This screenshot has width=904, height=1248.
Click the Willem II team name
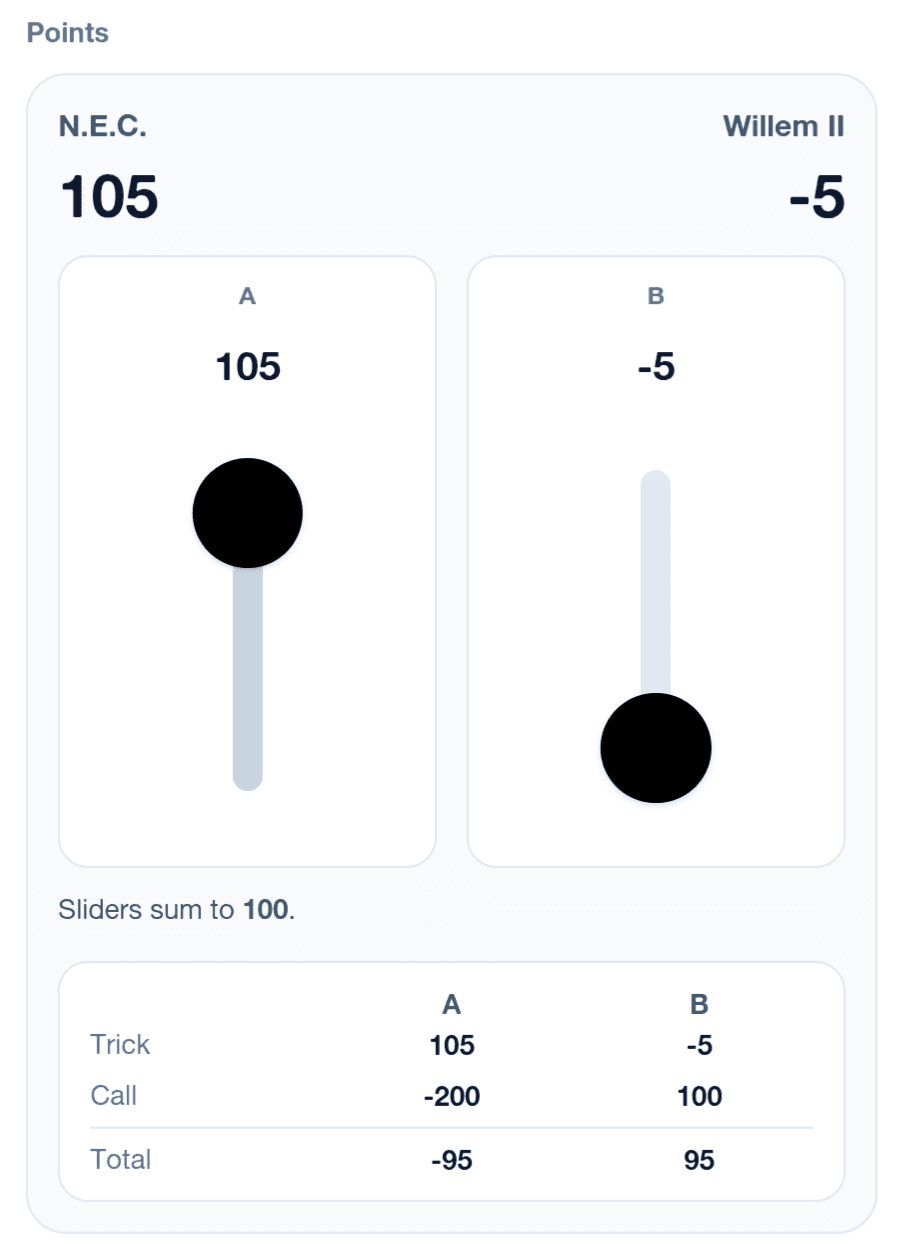783,127
